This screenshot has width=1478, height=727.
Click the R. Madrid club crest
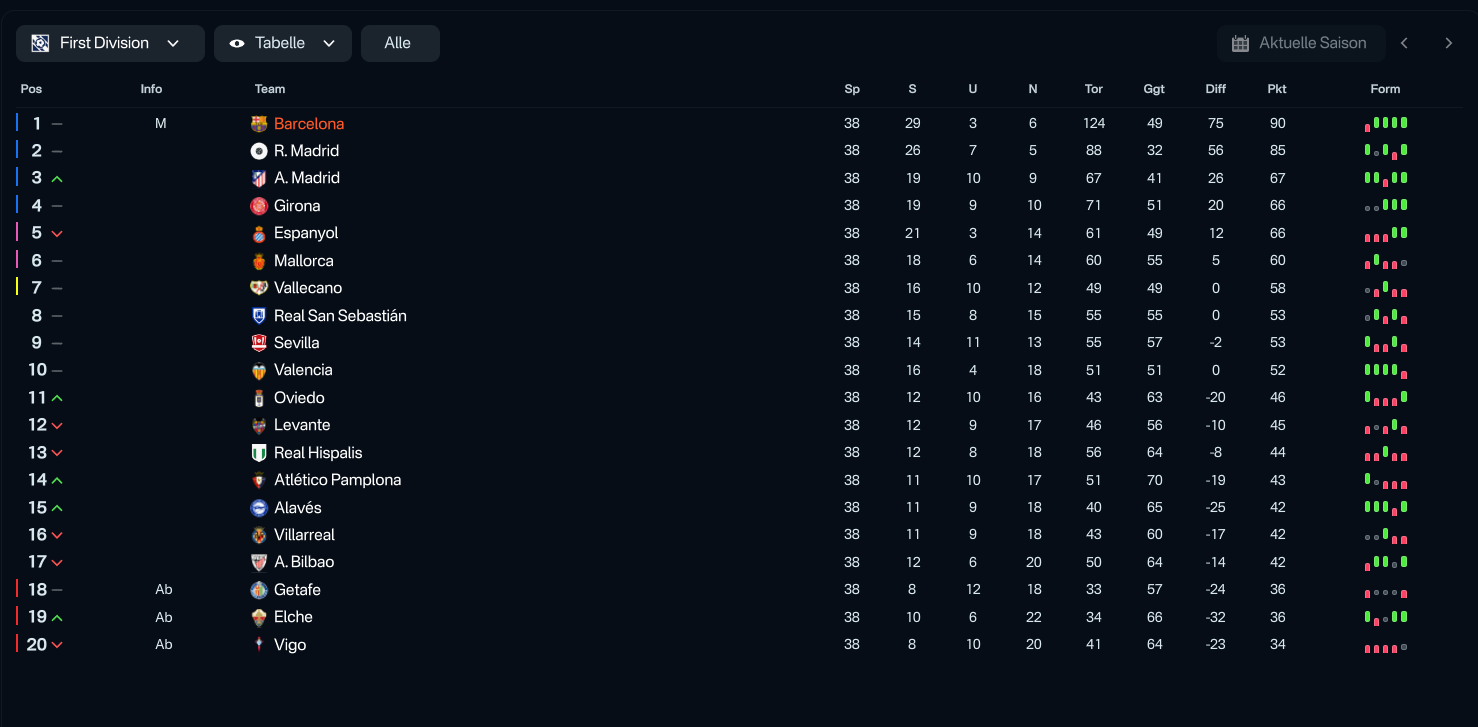(x=259, y=151)
